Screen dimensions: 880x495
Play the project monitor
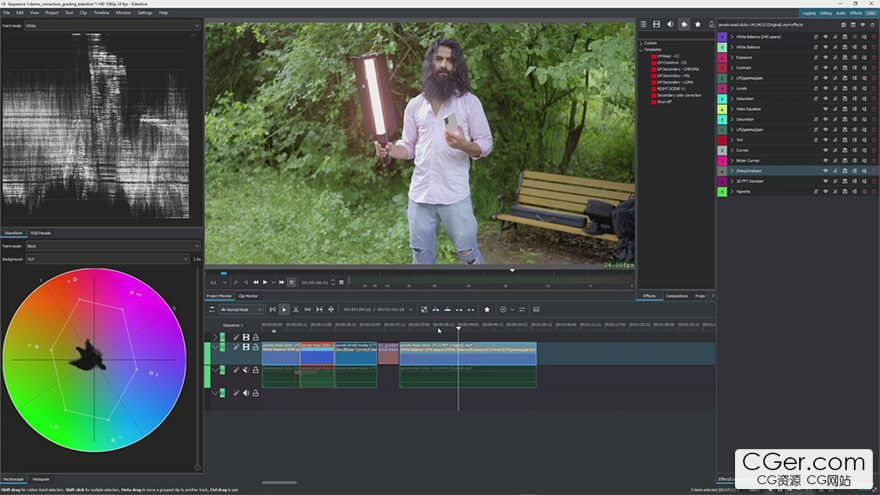pos(265,282)
